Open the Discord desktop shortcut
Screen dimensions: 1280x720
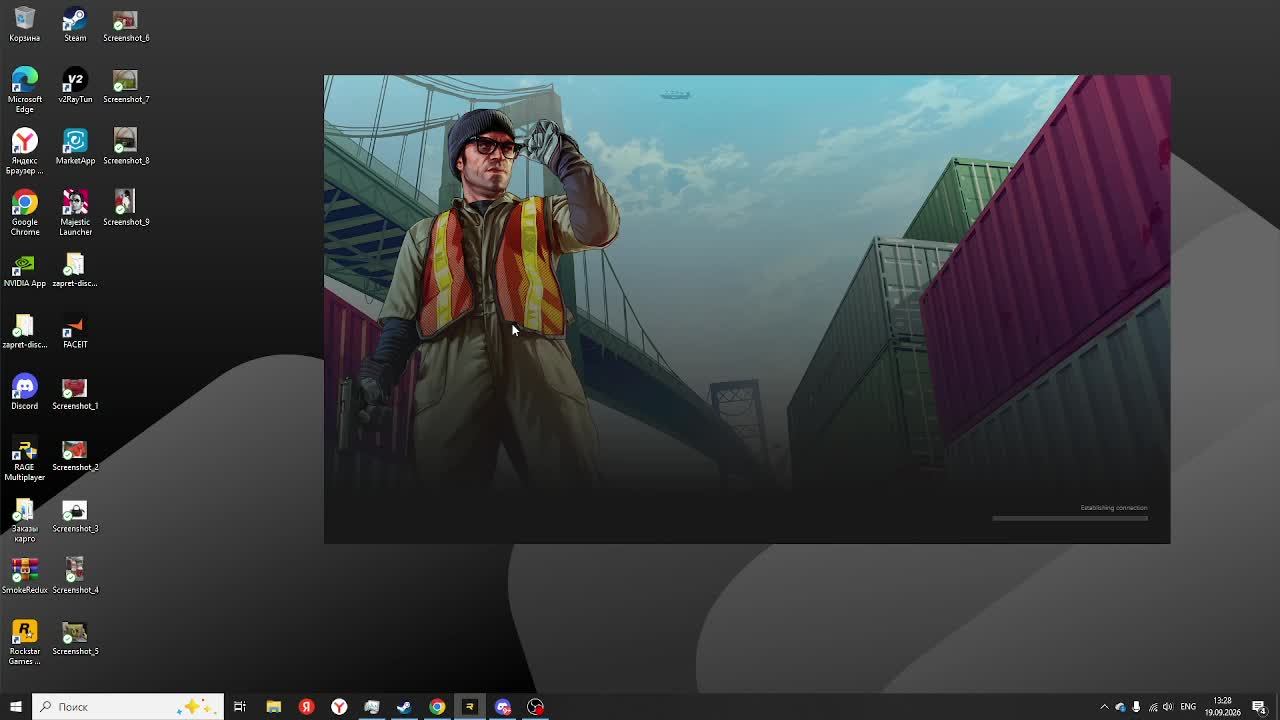tap(24, 393)
